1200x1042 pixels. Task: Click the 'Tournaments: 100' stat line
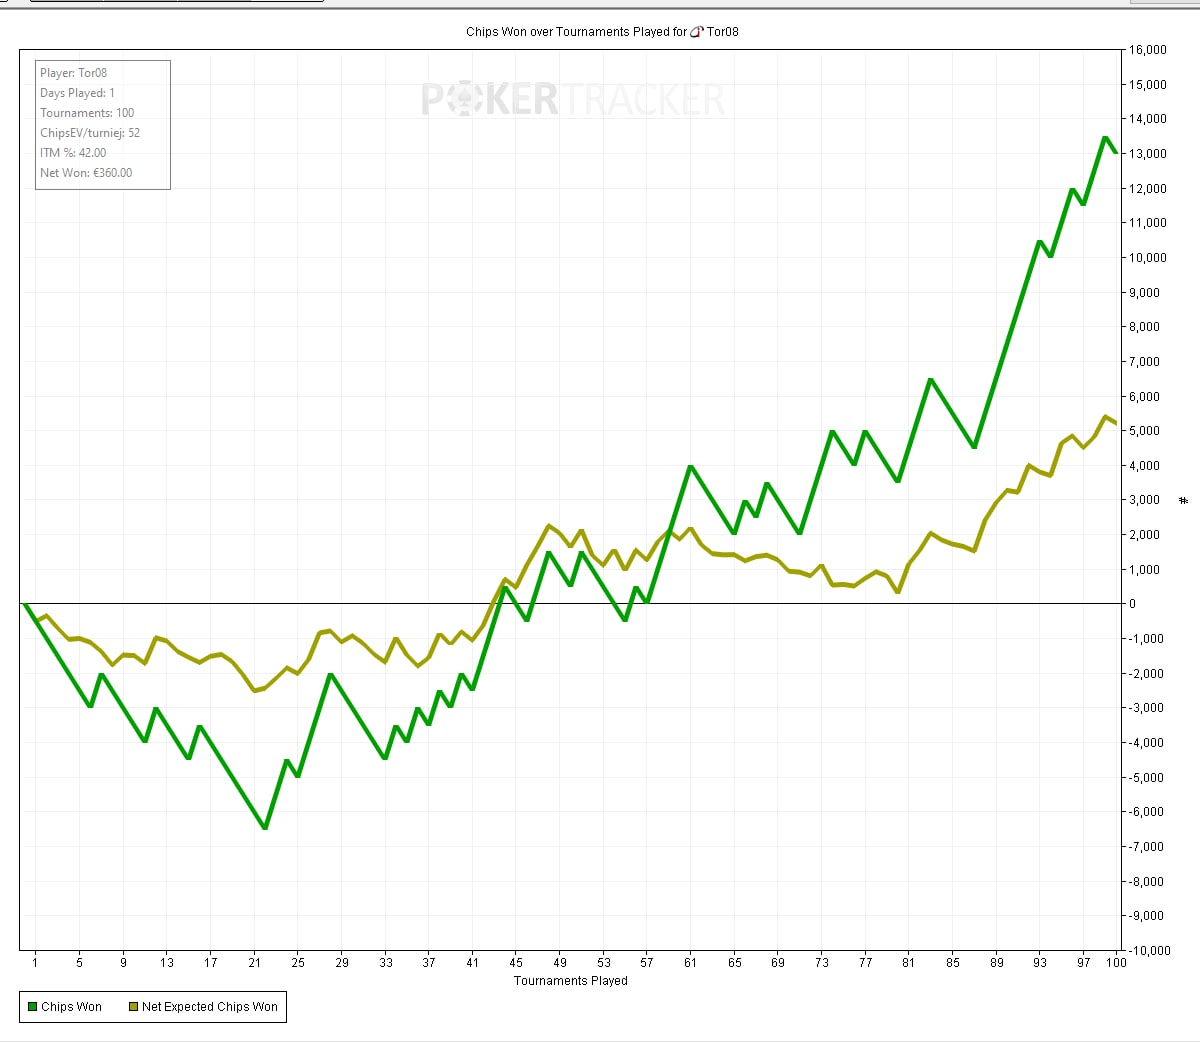[x=87, y=113]
